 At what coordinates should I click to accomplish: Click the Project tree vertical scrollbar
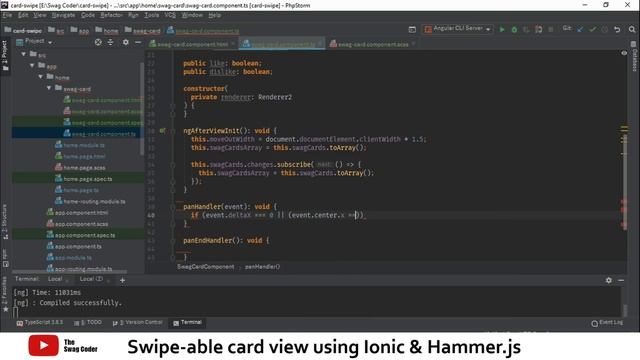click(142, 108)
